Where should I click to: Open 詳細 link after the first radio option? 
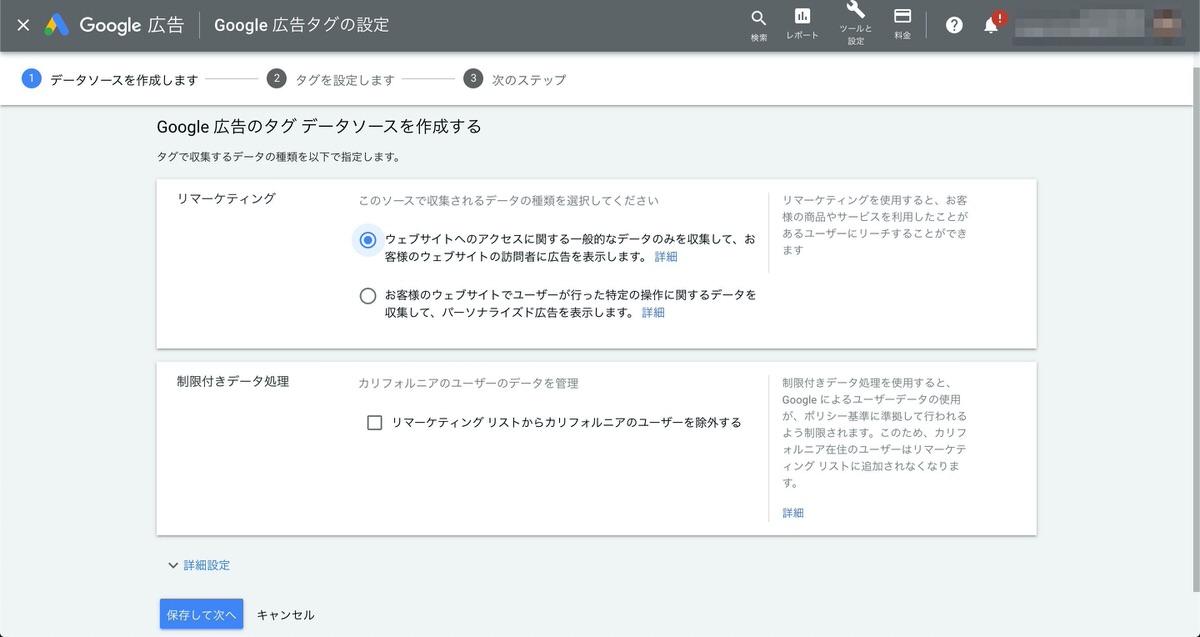[666, 257]
